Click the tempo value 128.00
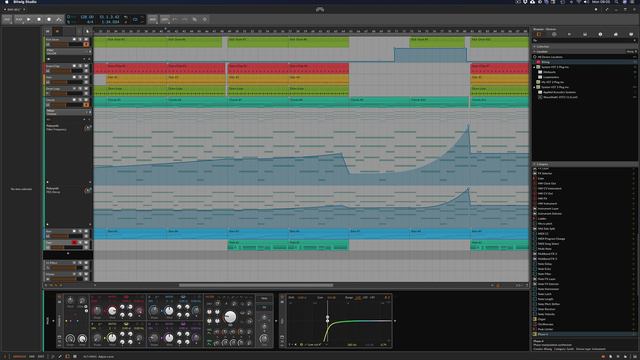This screenshot has width=640, height=360. coord(87,17)
